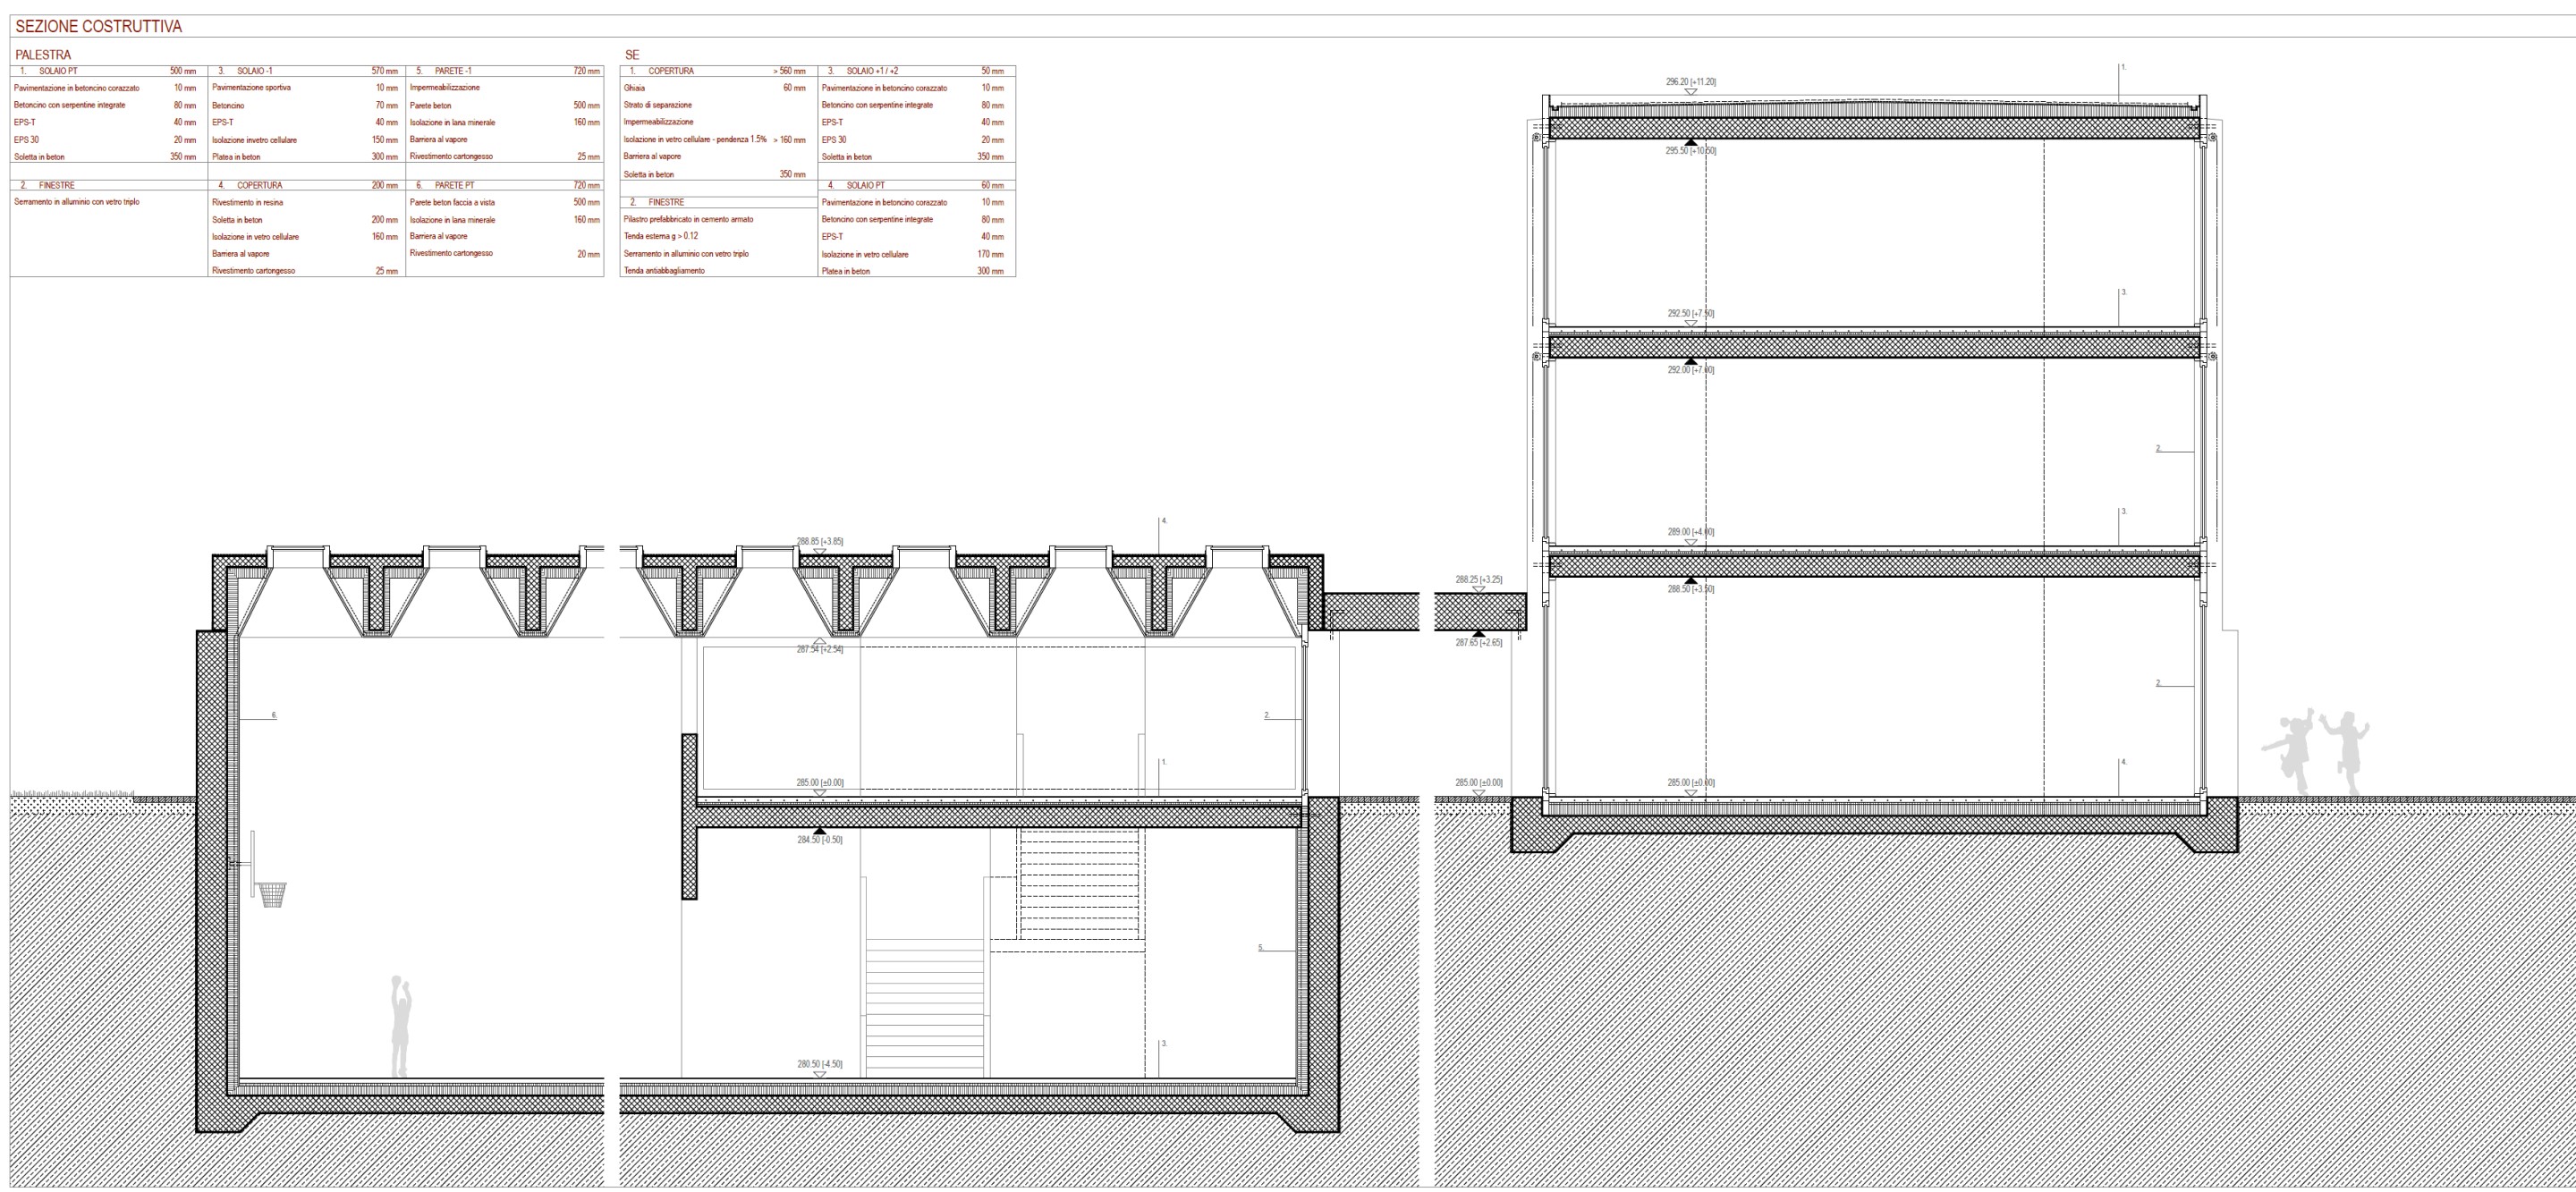Image resolution: width=2576 pixels, height=1192 pixels.
Task: Click the 280.50 [-4.50] gym floor marker
Action: click(x=819, y=1064)
